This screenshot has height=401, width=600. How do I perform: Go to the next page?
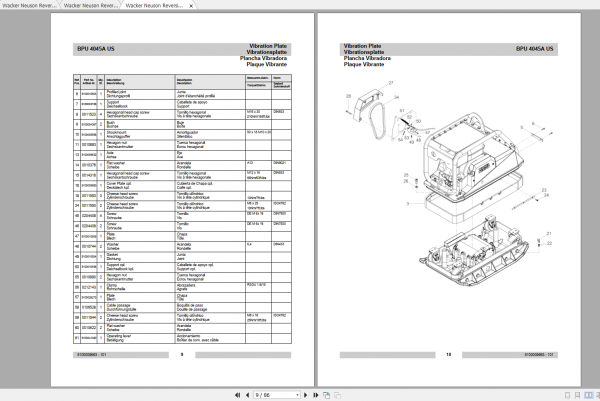(305, 395)
